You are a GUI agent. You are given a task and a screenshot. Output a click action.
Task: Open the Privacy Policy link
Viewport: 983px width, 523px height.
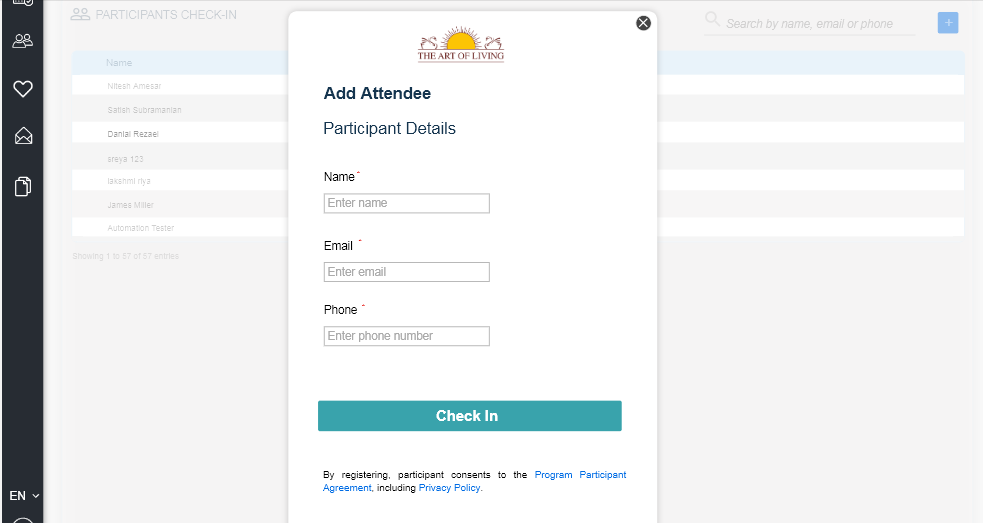coord(449,488)
